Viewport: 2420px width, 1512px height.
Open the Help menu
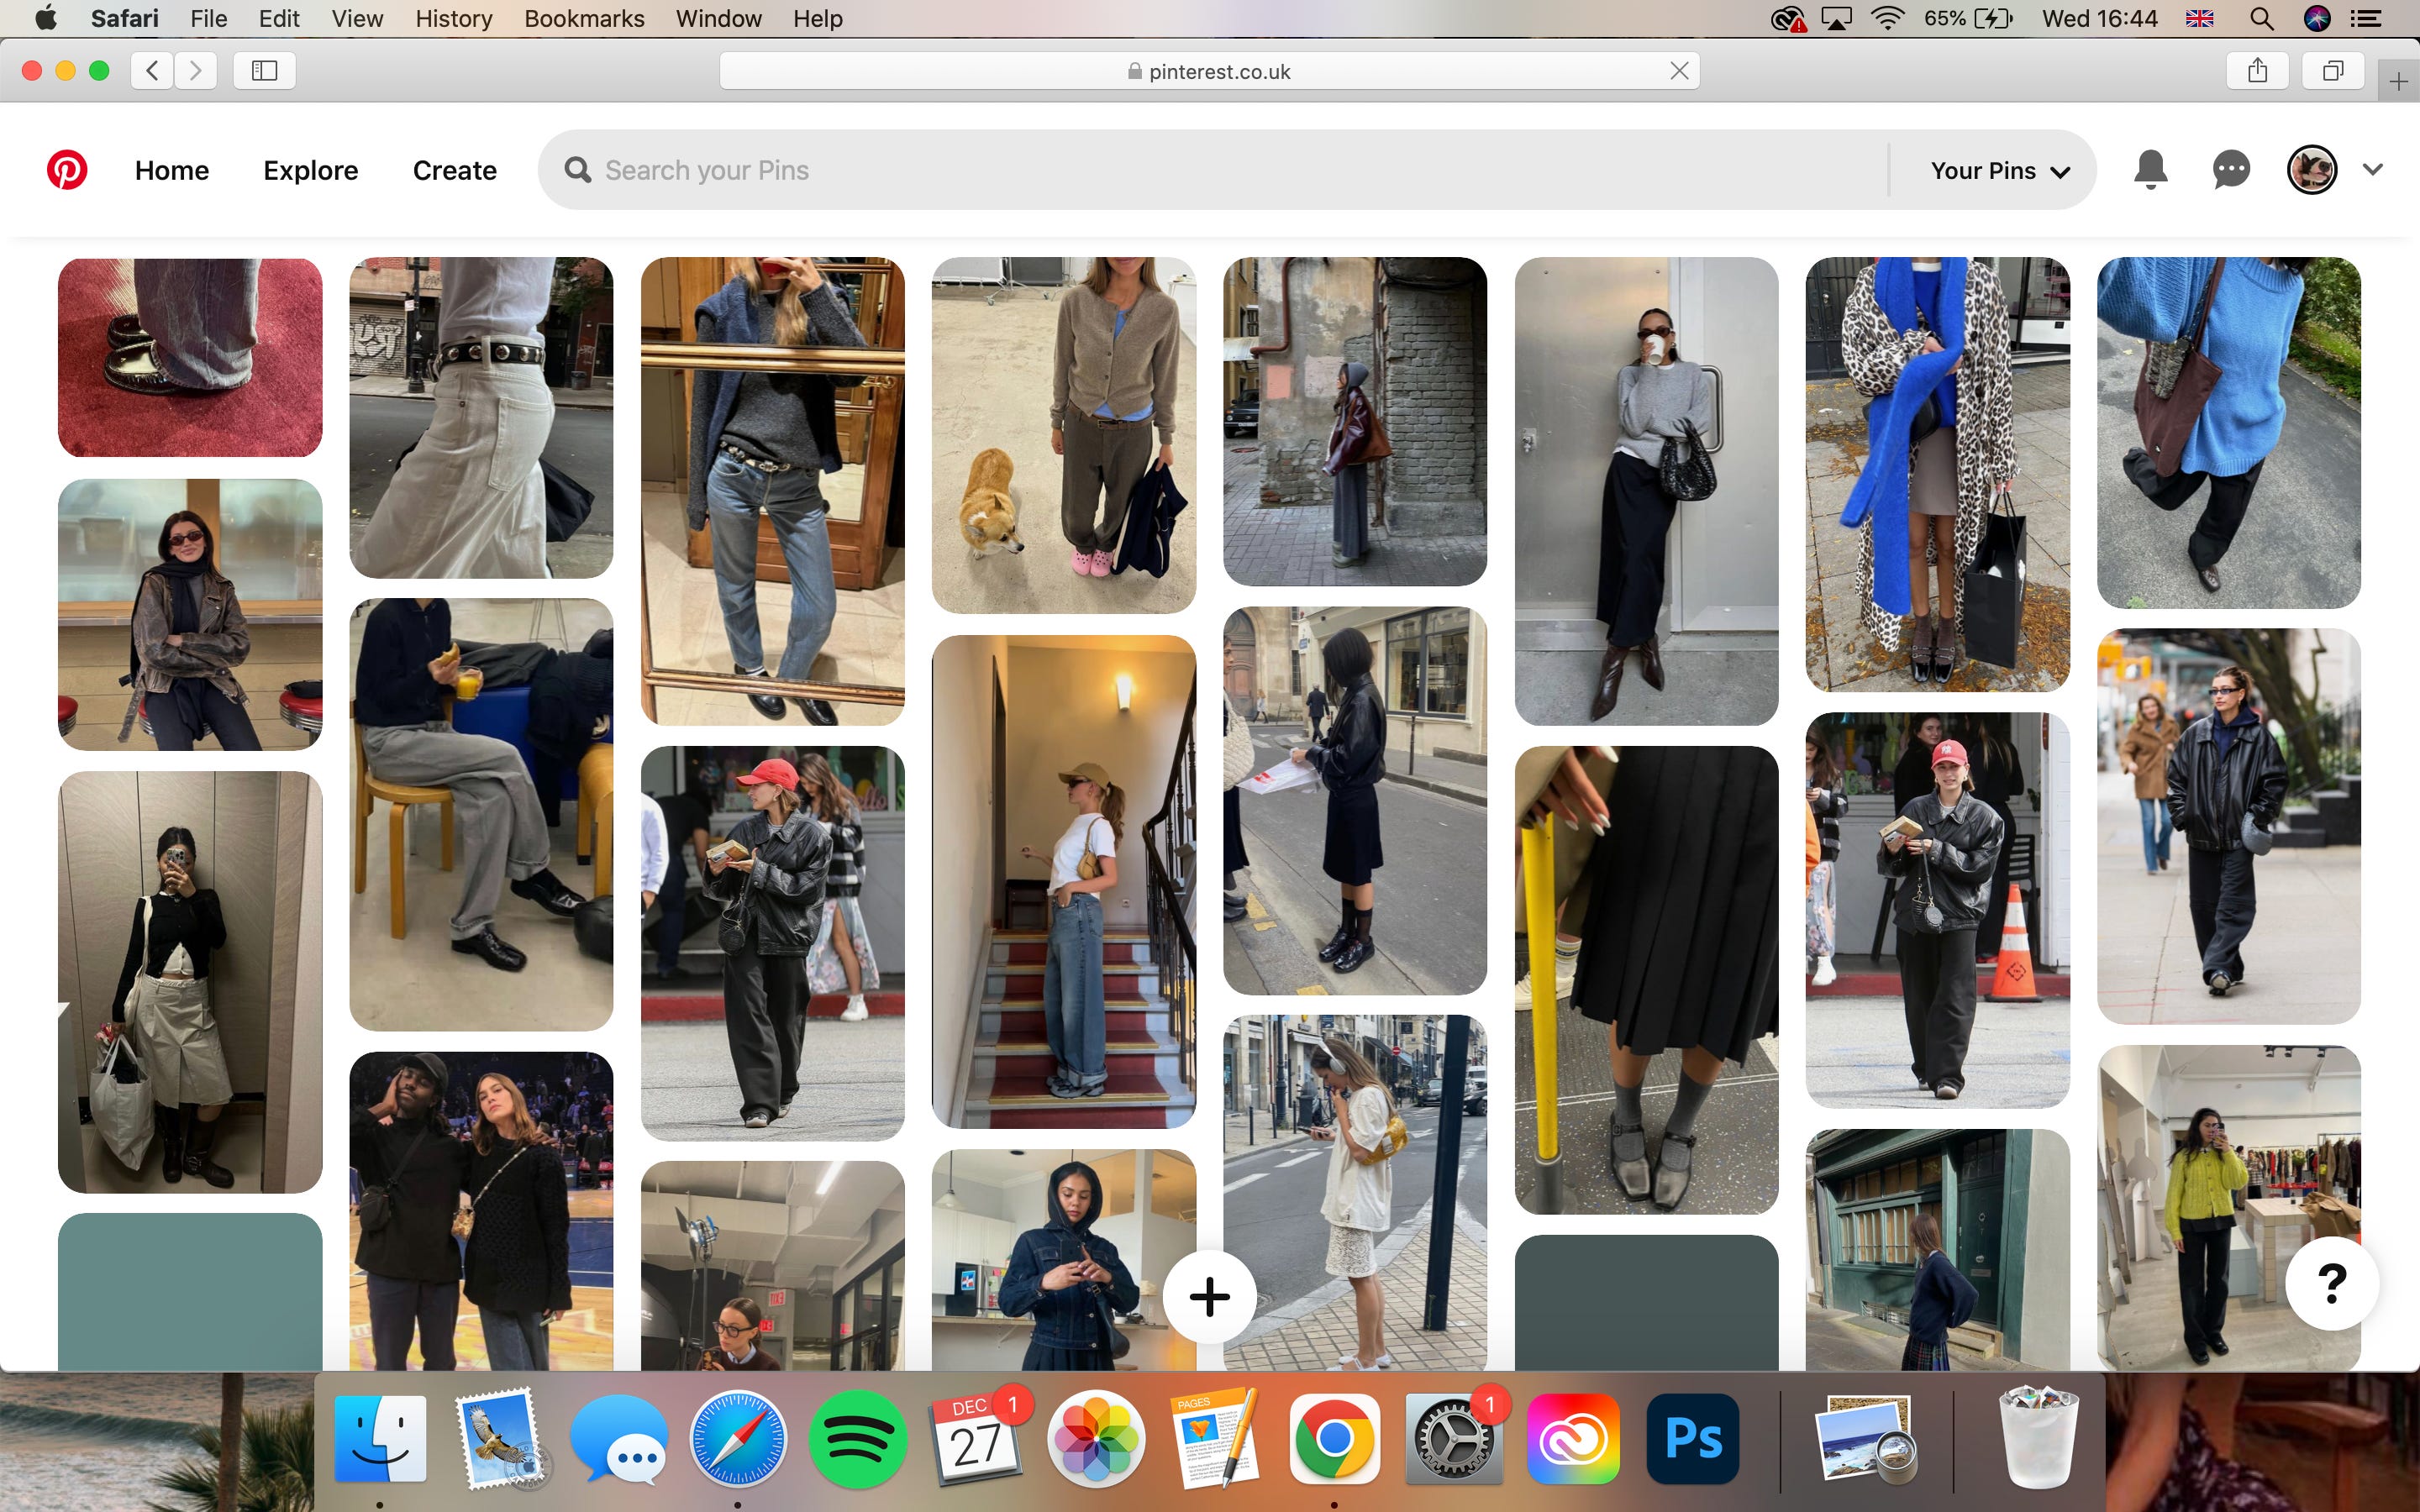(818, 18)
